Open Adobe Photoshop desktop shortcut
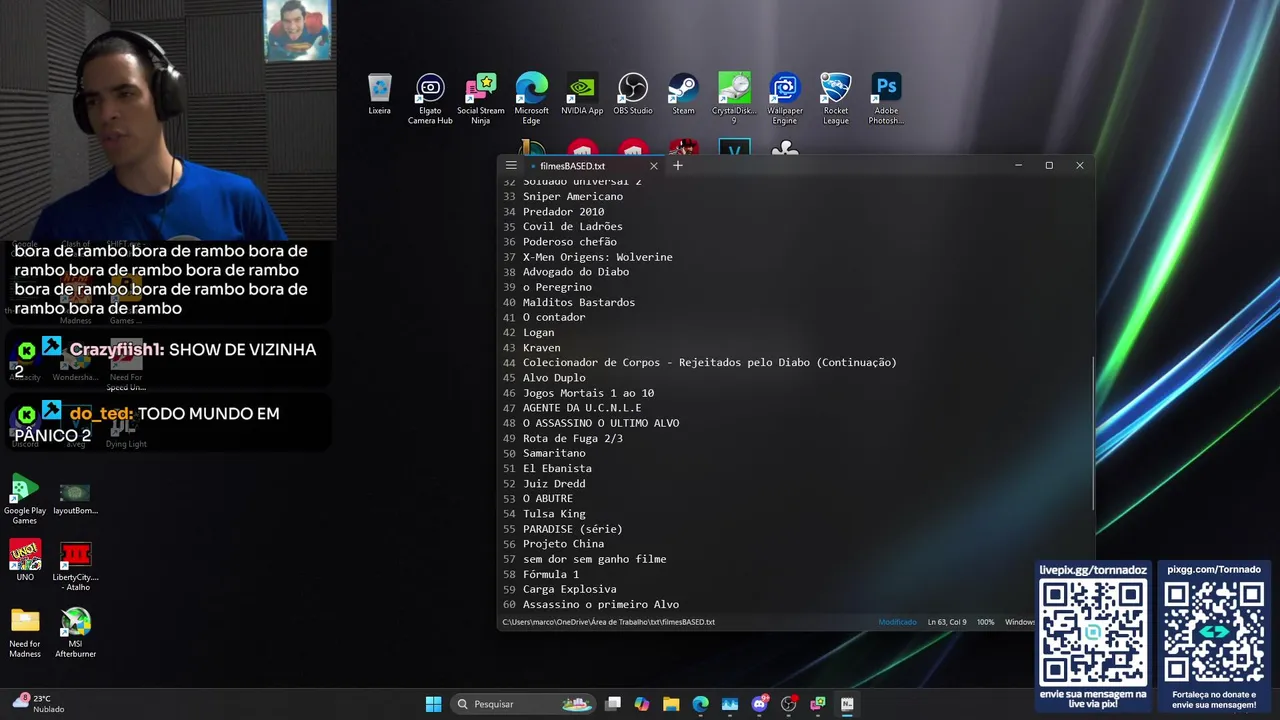This screenshot has width=1280, height=720. click(886, 99)
